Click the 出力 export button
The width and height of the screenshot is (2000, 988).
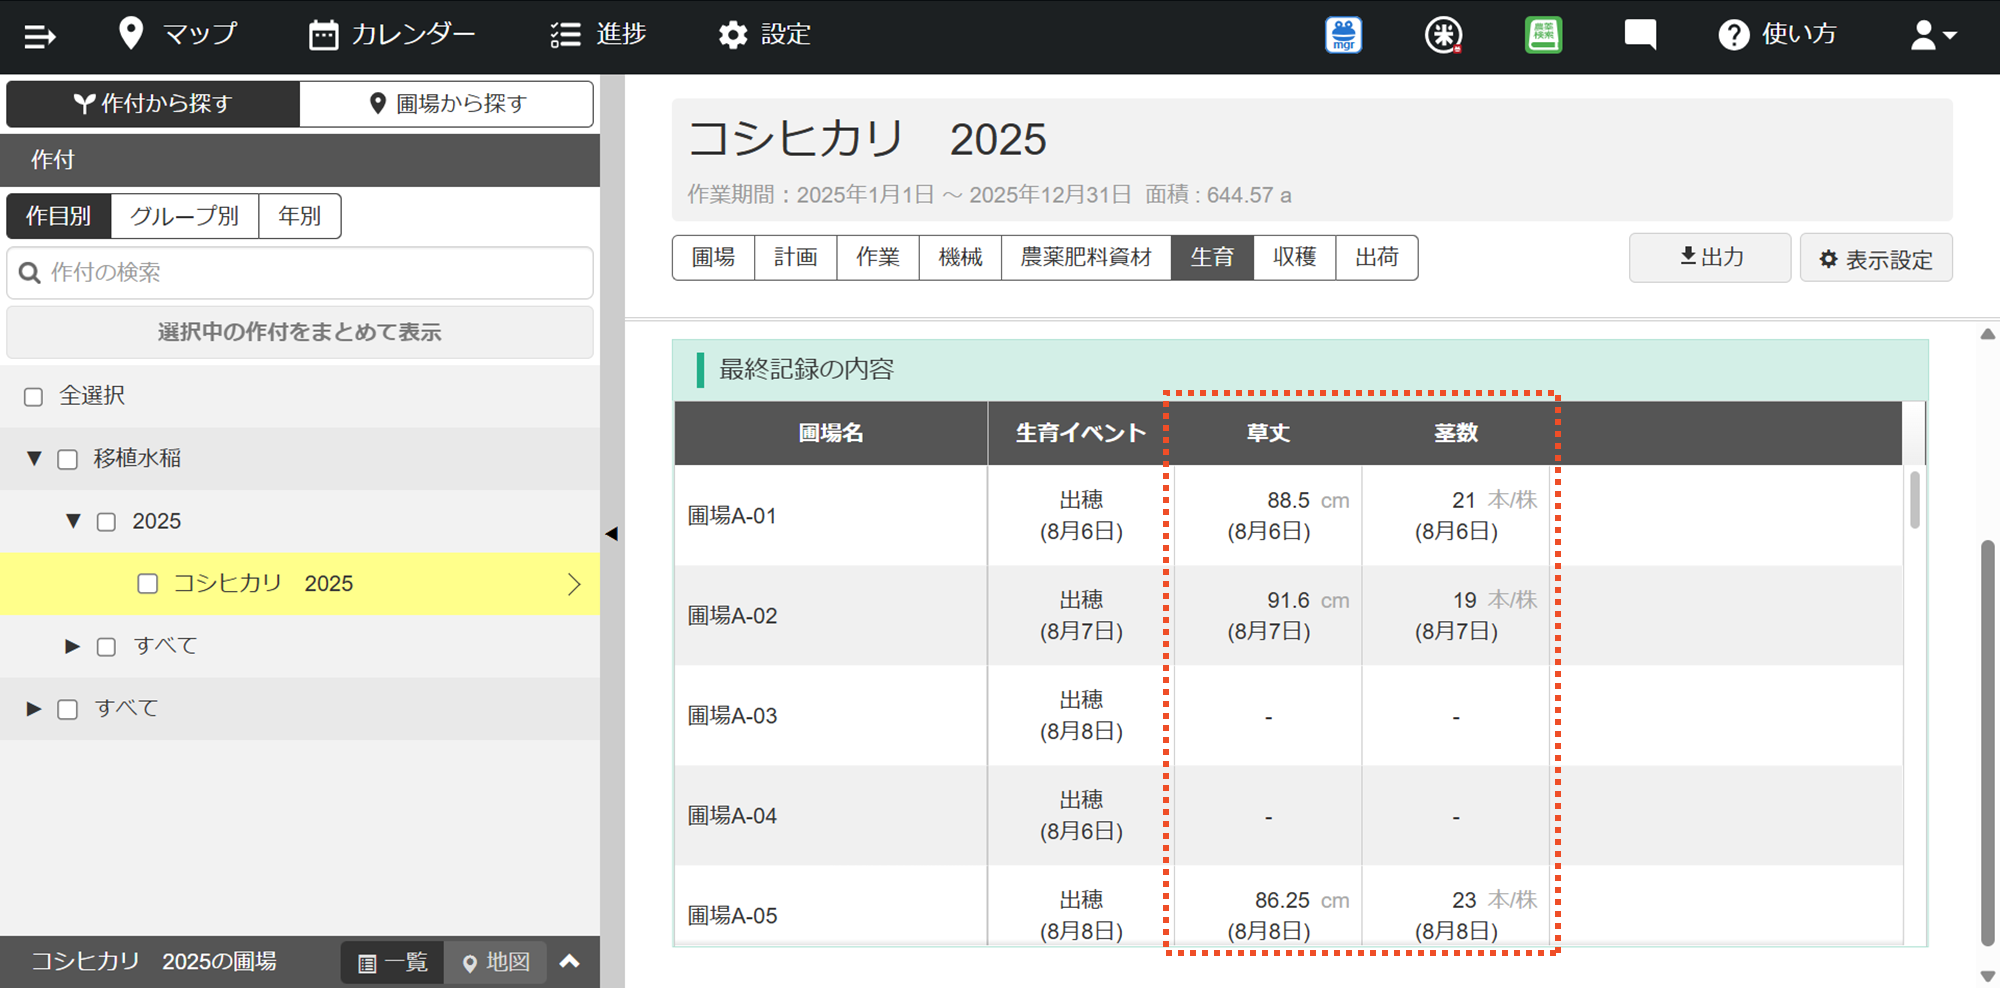1710,258
